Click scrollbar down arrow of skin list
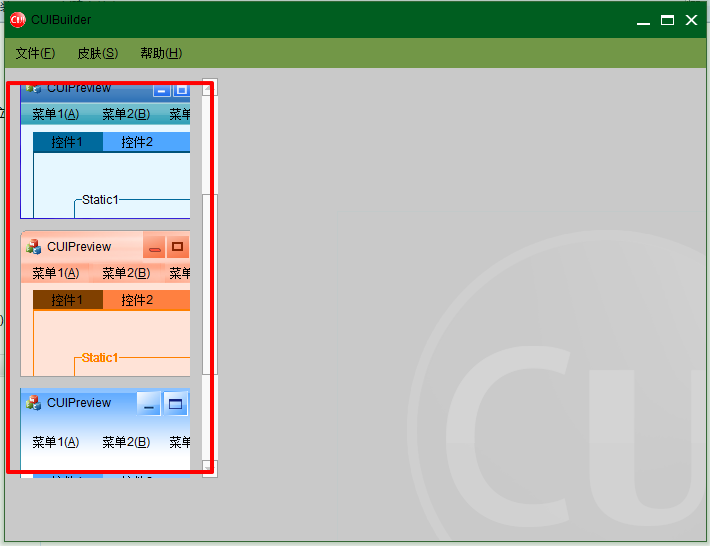This screenshot has height=546, width=710. click(209, 467)
